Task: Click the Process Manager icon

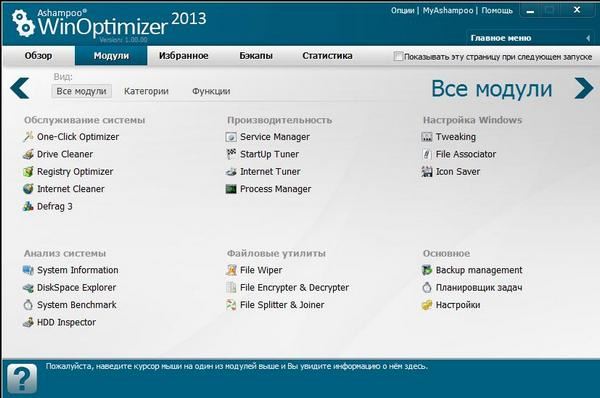Action: pyautogui.click(x=231, y=189)
